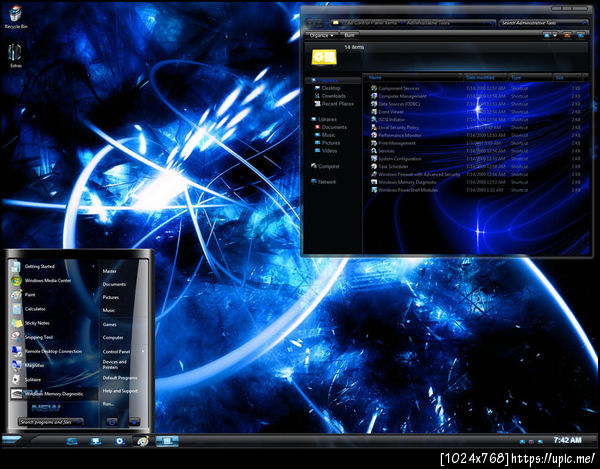Sort by the Size column header
The height and width of the screenshot is (469, 600).
[x=568, y=78]
